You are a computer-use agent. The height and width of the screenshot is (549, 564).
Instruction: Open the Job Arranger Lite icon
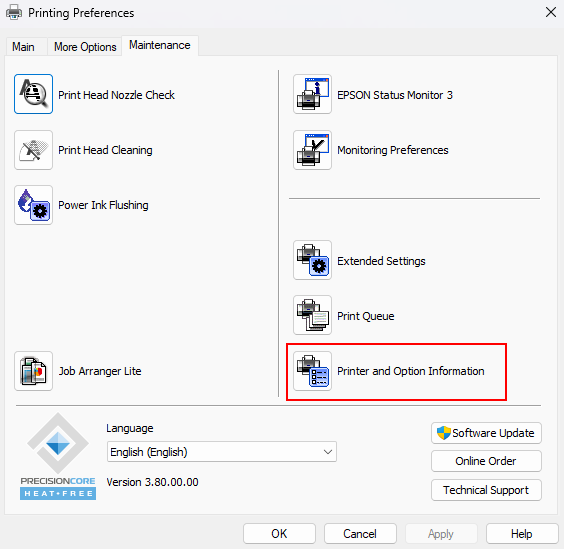point(33,371)
